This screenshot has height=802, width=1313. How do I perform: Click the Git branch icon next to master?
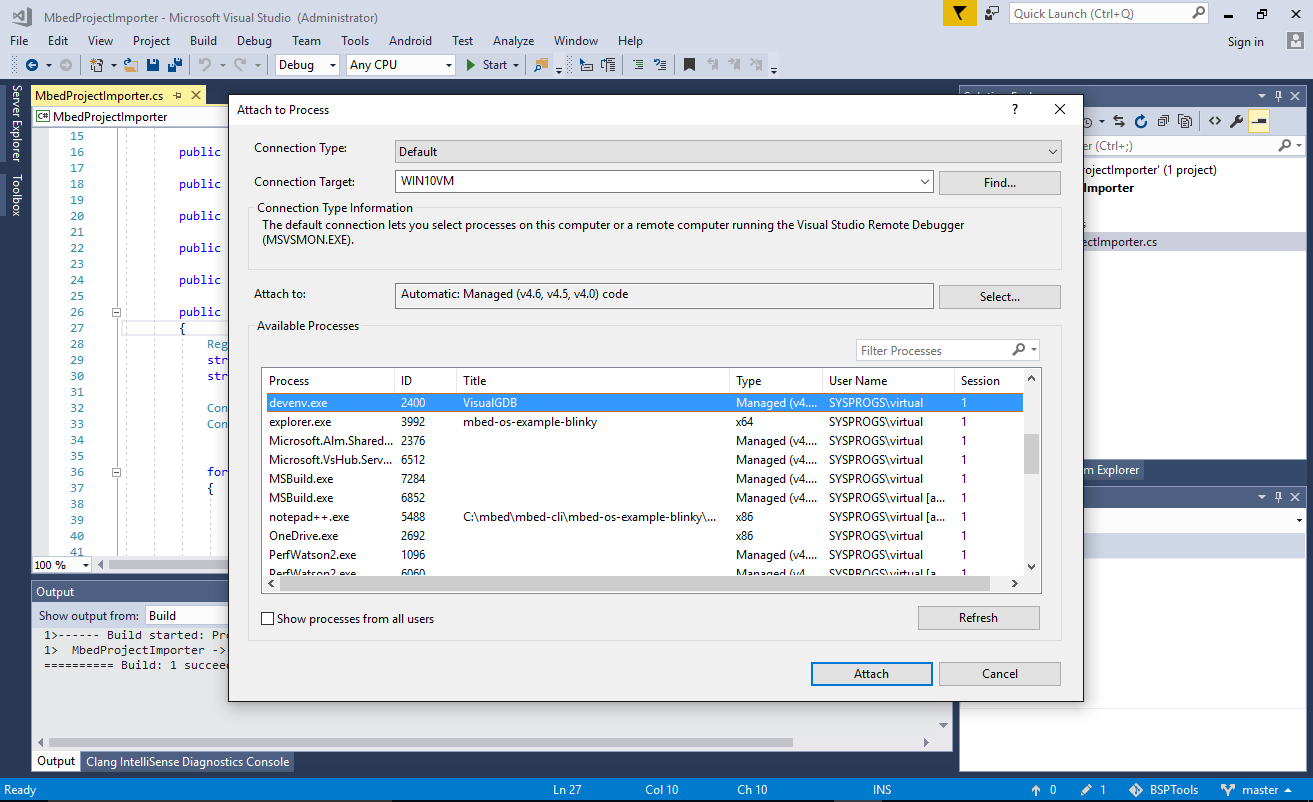[1228, 790]
